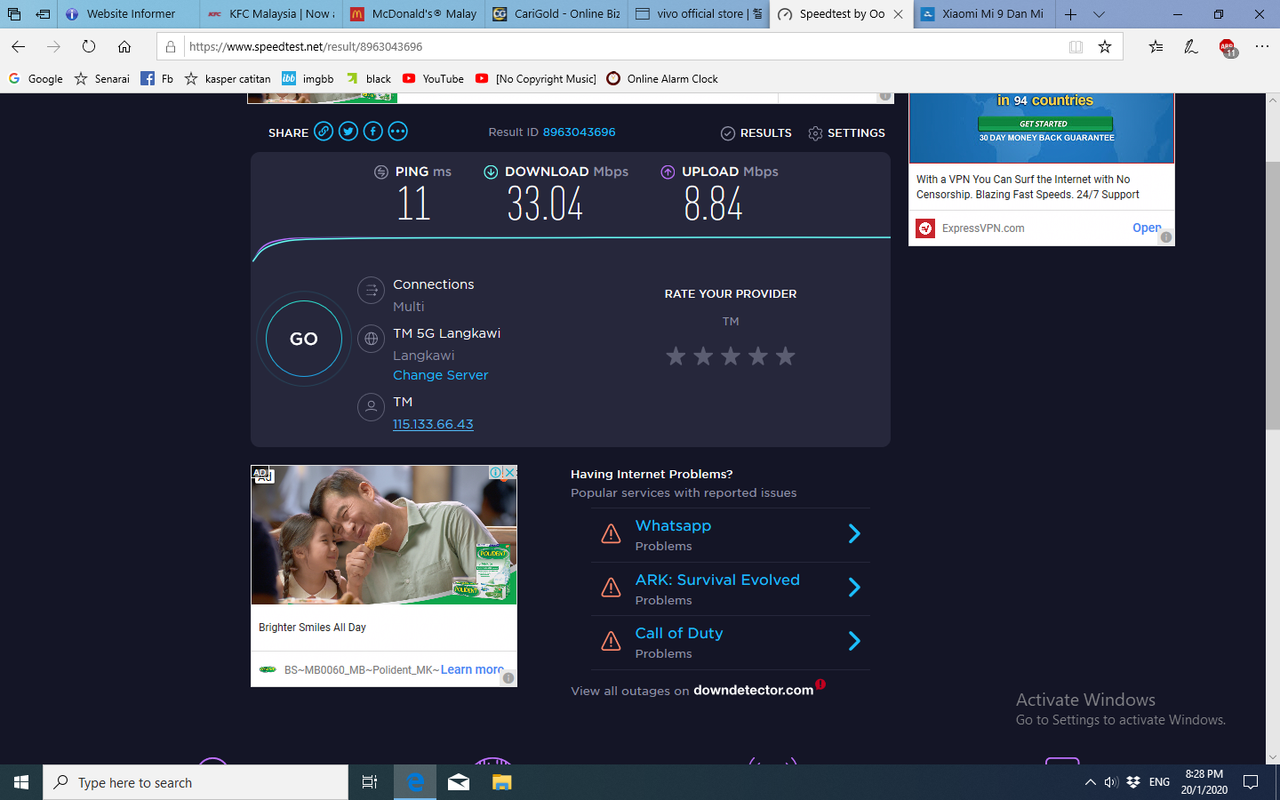The width and height of the screenshot is (1280, 800).
Task: Open Windows Start menu
Action: 21,782
